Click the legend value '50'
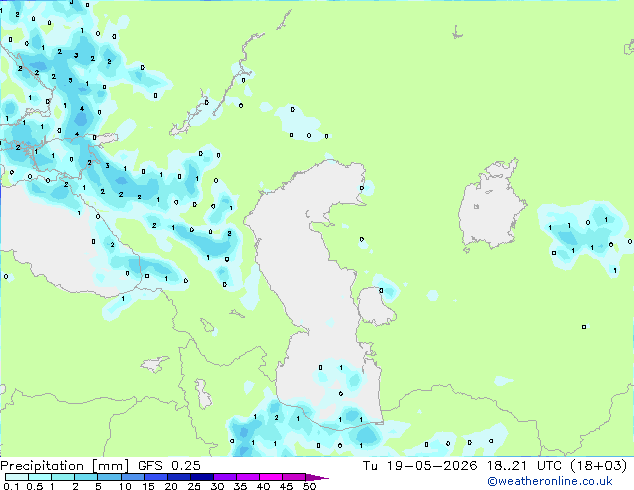Screen dimensions: 634x490 310,486
